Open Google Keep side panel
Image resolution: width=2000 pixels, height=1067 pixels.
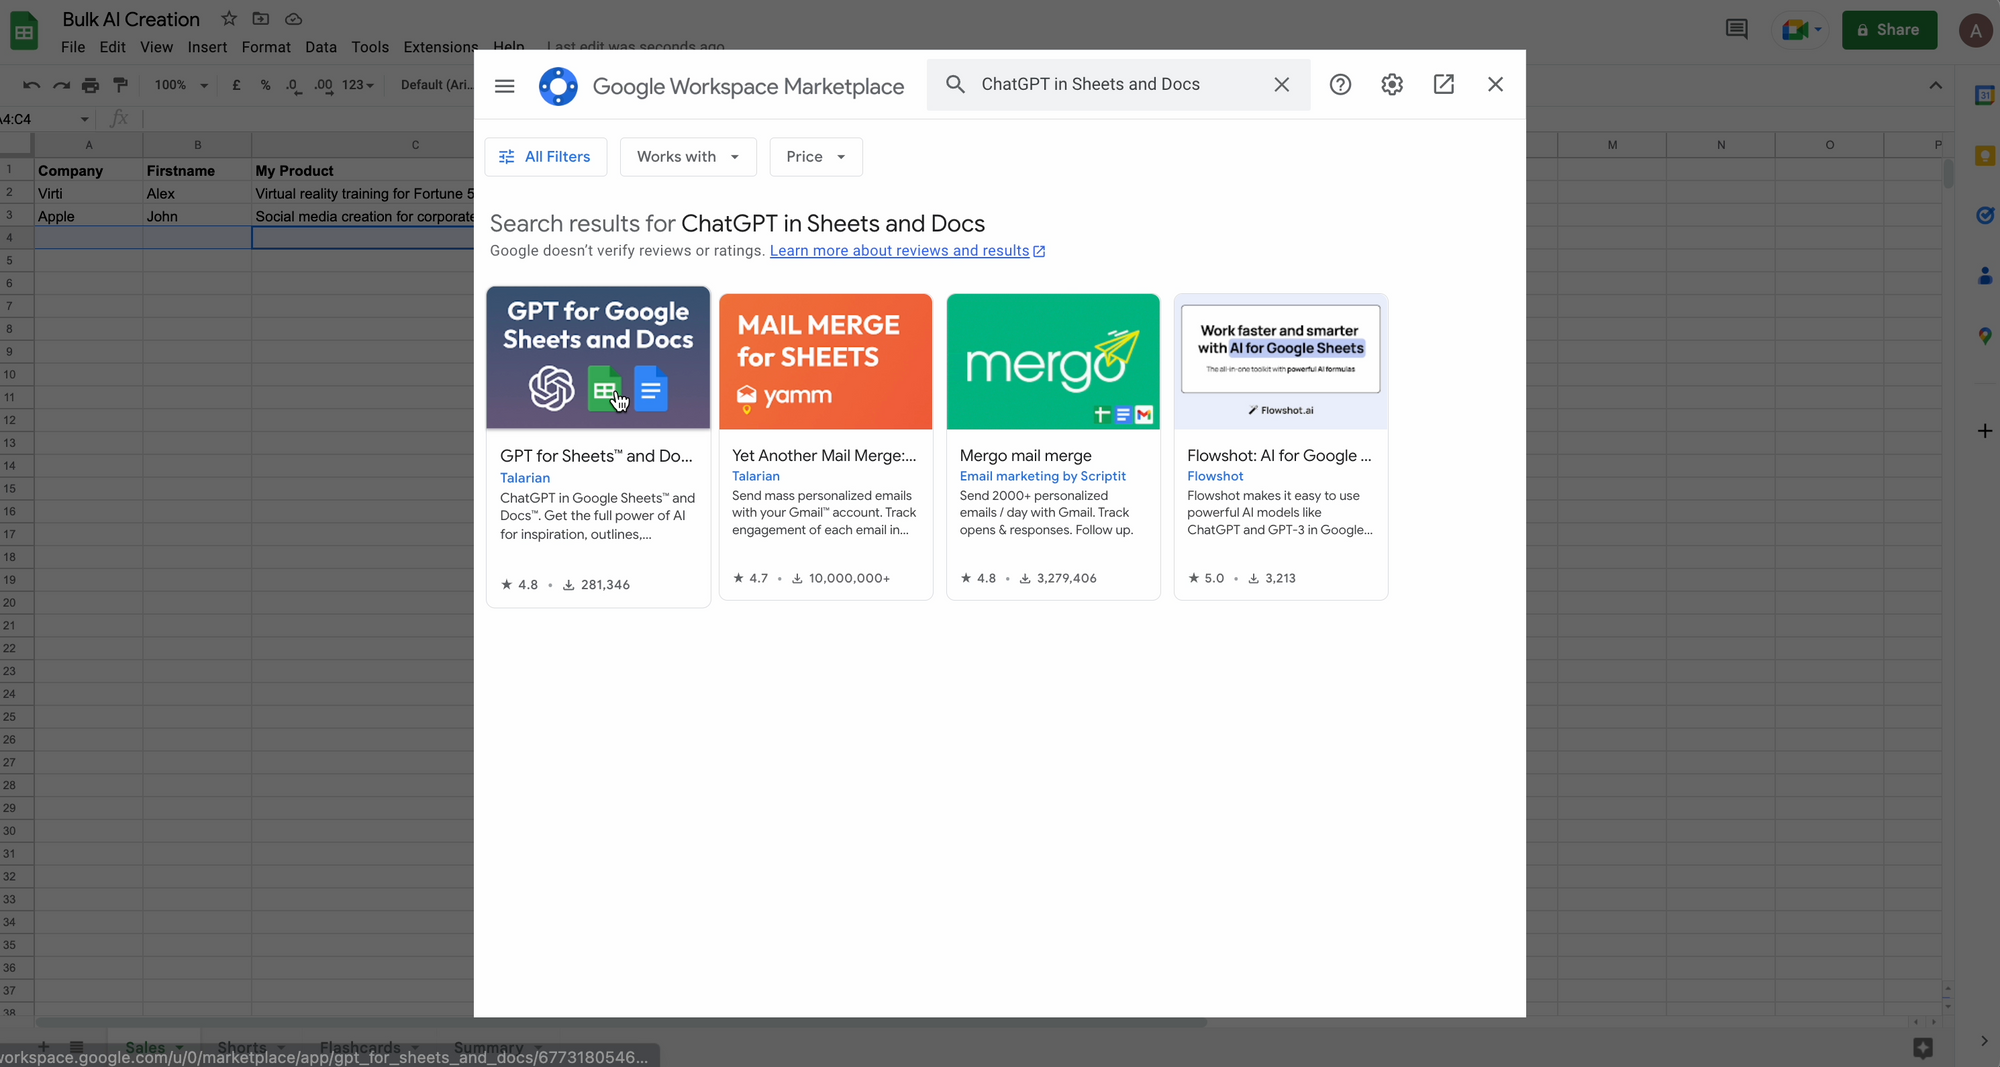tap(1985, 156)
